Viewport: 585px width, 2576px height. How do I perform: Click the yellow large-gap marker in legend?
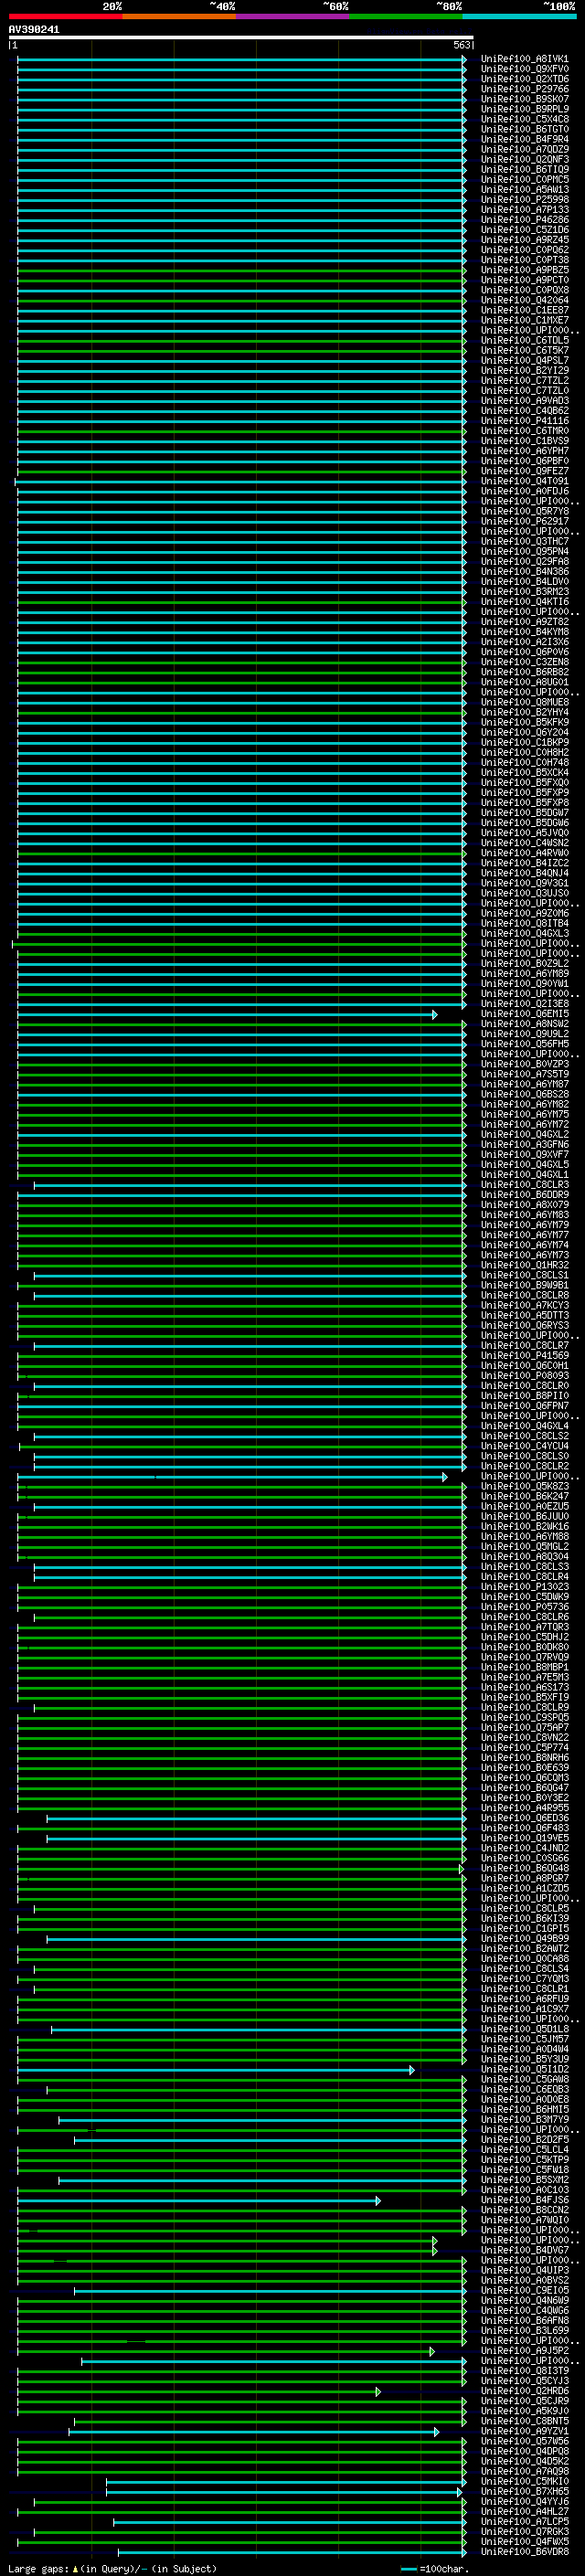(x=75, y=2568)
